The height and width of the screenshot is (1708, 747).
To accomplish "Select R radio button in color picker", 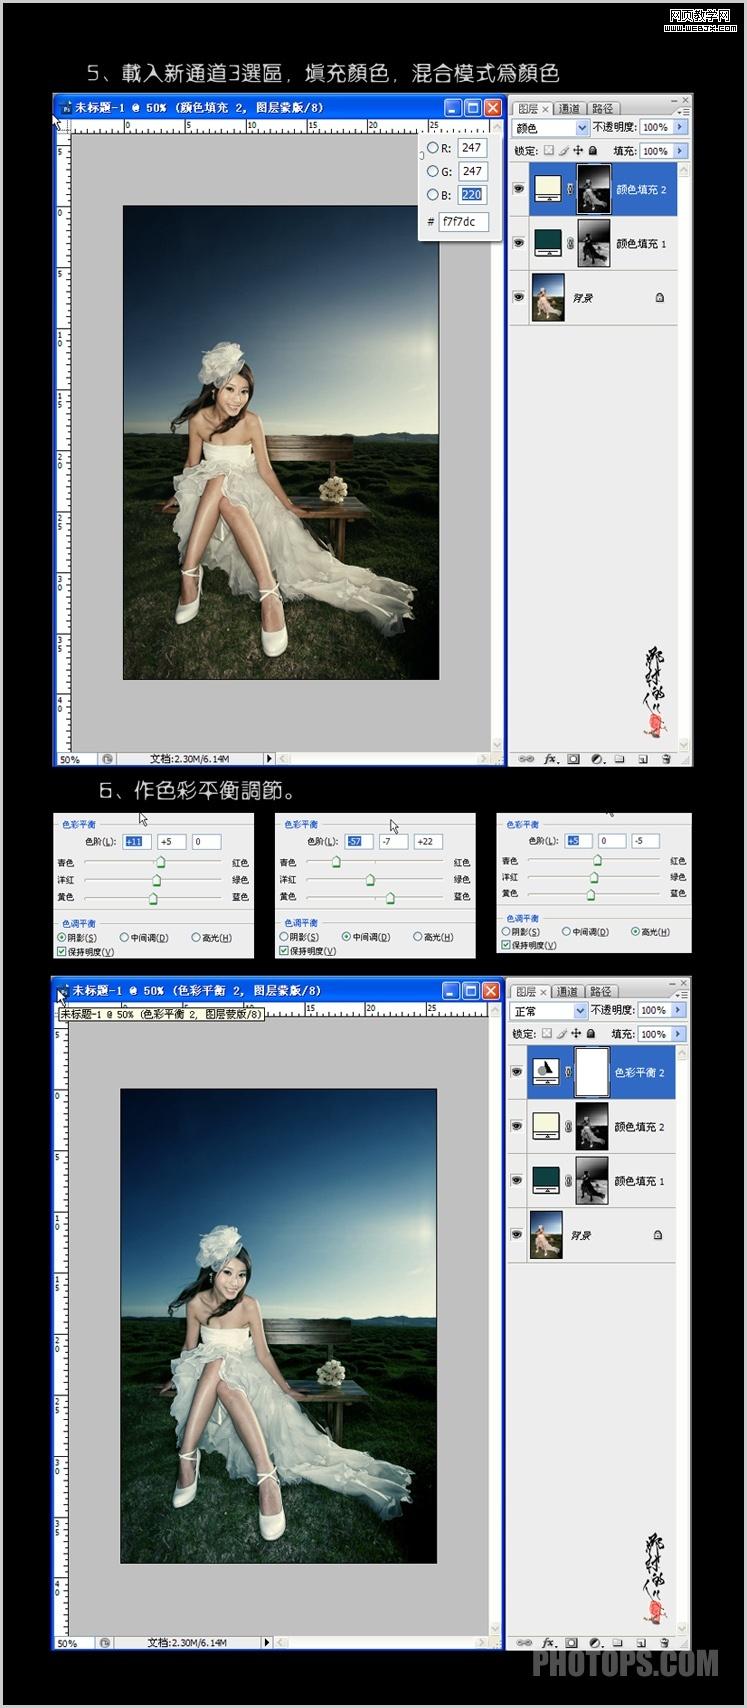I will click(x=432, y=147).
